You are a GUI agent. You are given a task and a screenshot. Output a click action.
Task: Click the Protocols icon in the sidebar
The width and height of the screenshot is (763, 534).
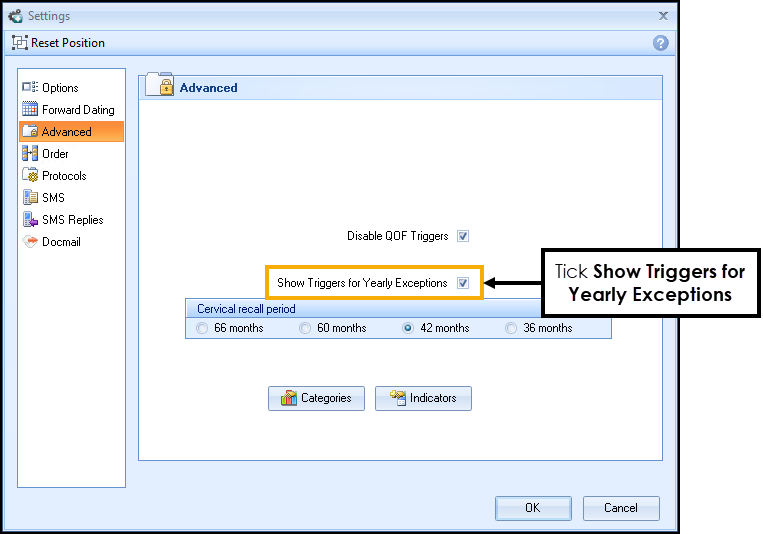(x=30, y=176)
